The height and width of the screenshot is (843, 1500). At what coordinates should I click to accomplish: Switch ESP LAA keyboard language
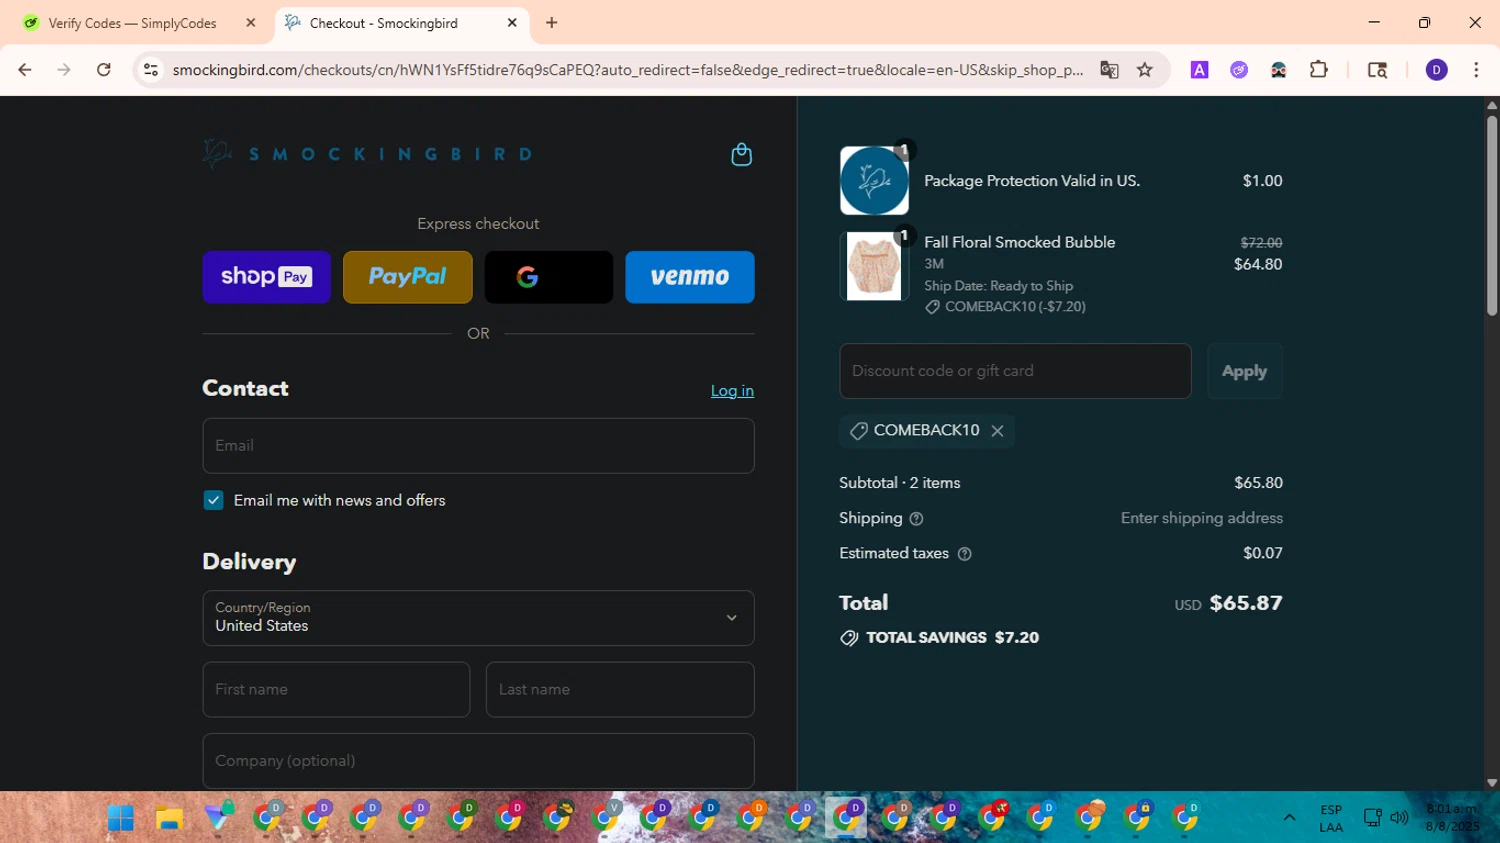pyautogui.click(x=1331, y=818)
